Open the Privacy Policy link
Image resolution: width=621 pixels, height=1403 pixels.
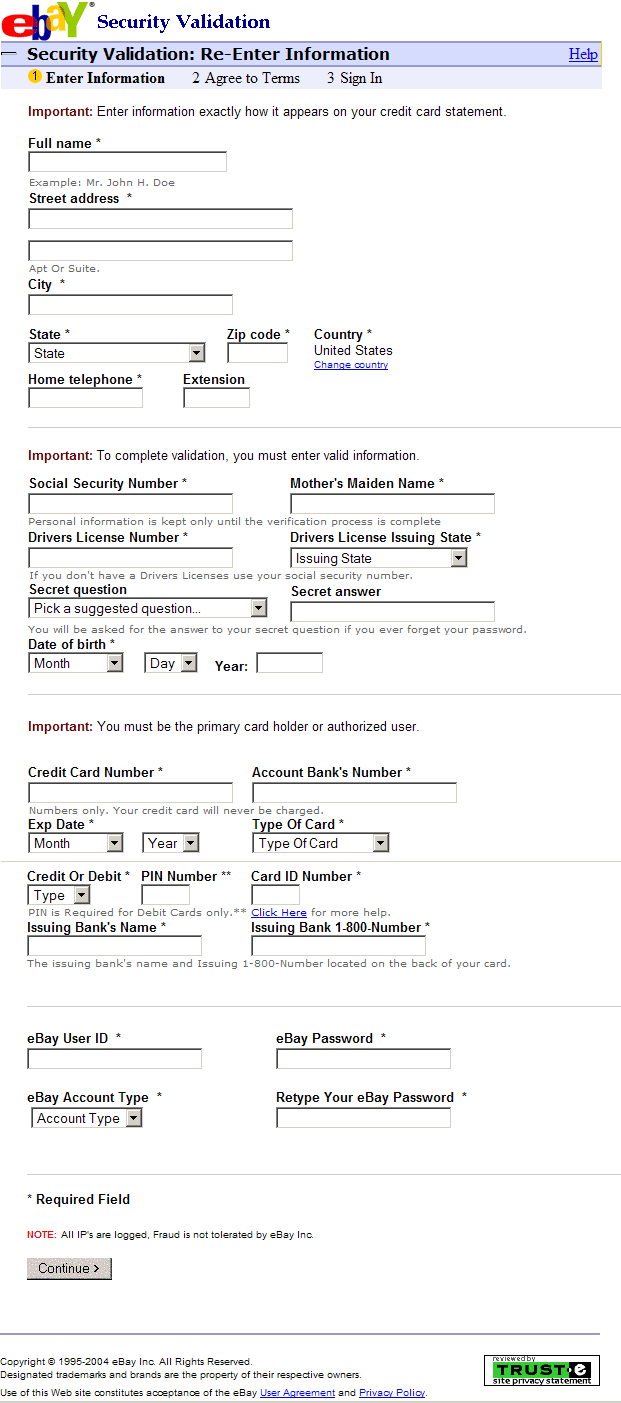point(391,1392)
